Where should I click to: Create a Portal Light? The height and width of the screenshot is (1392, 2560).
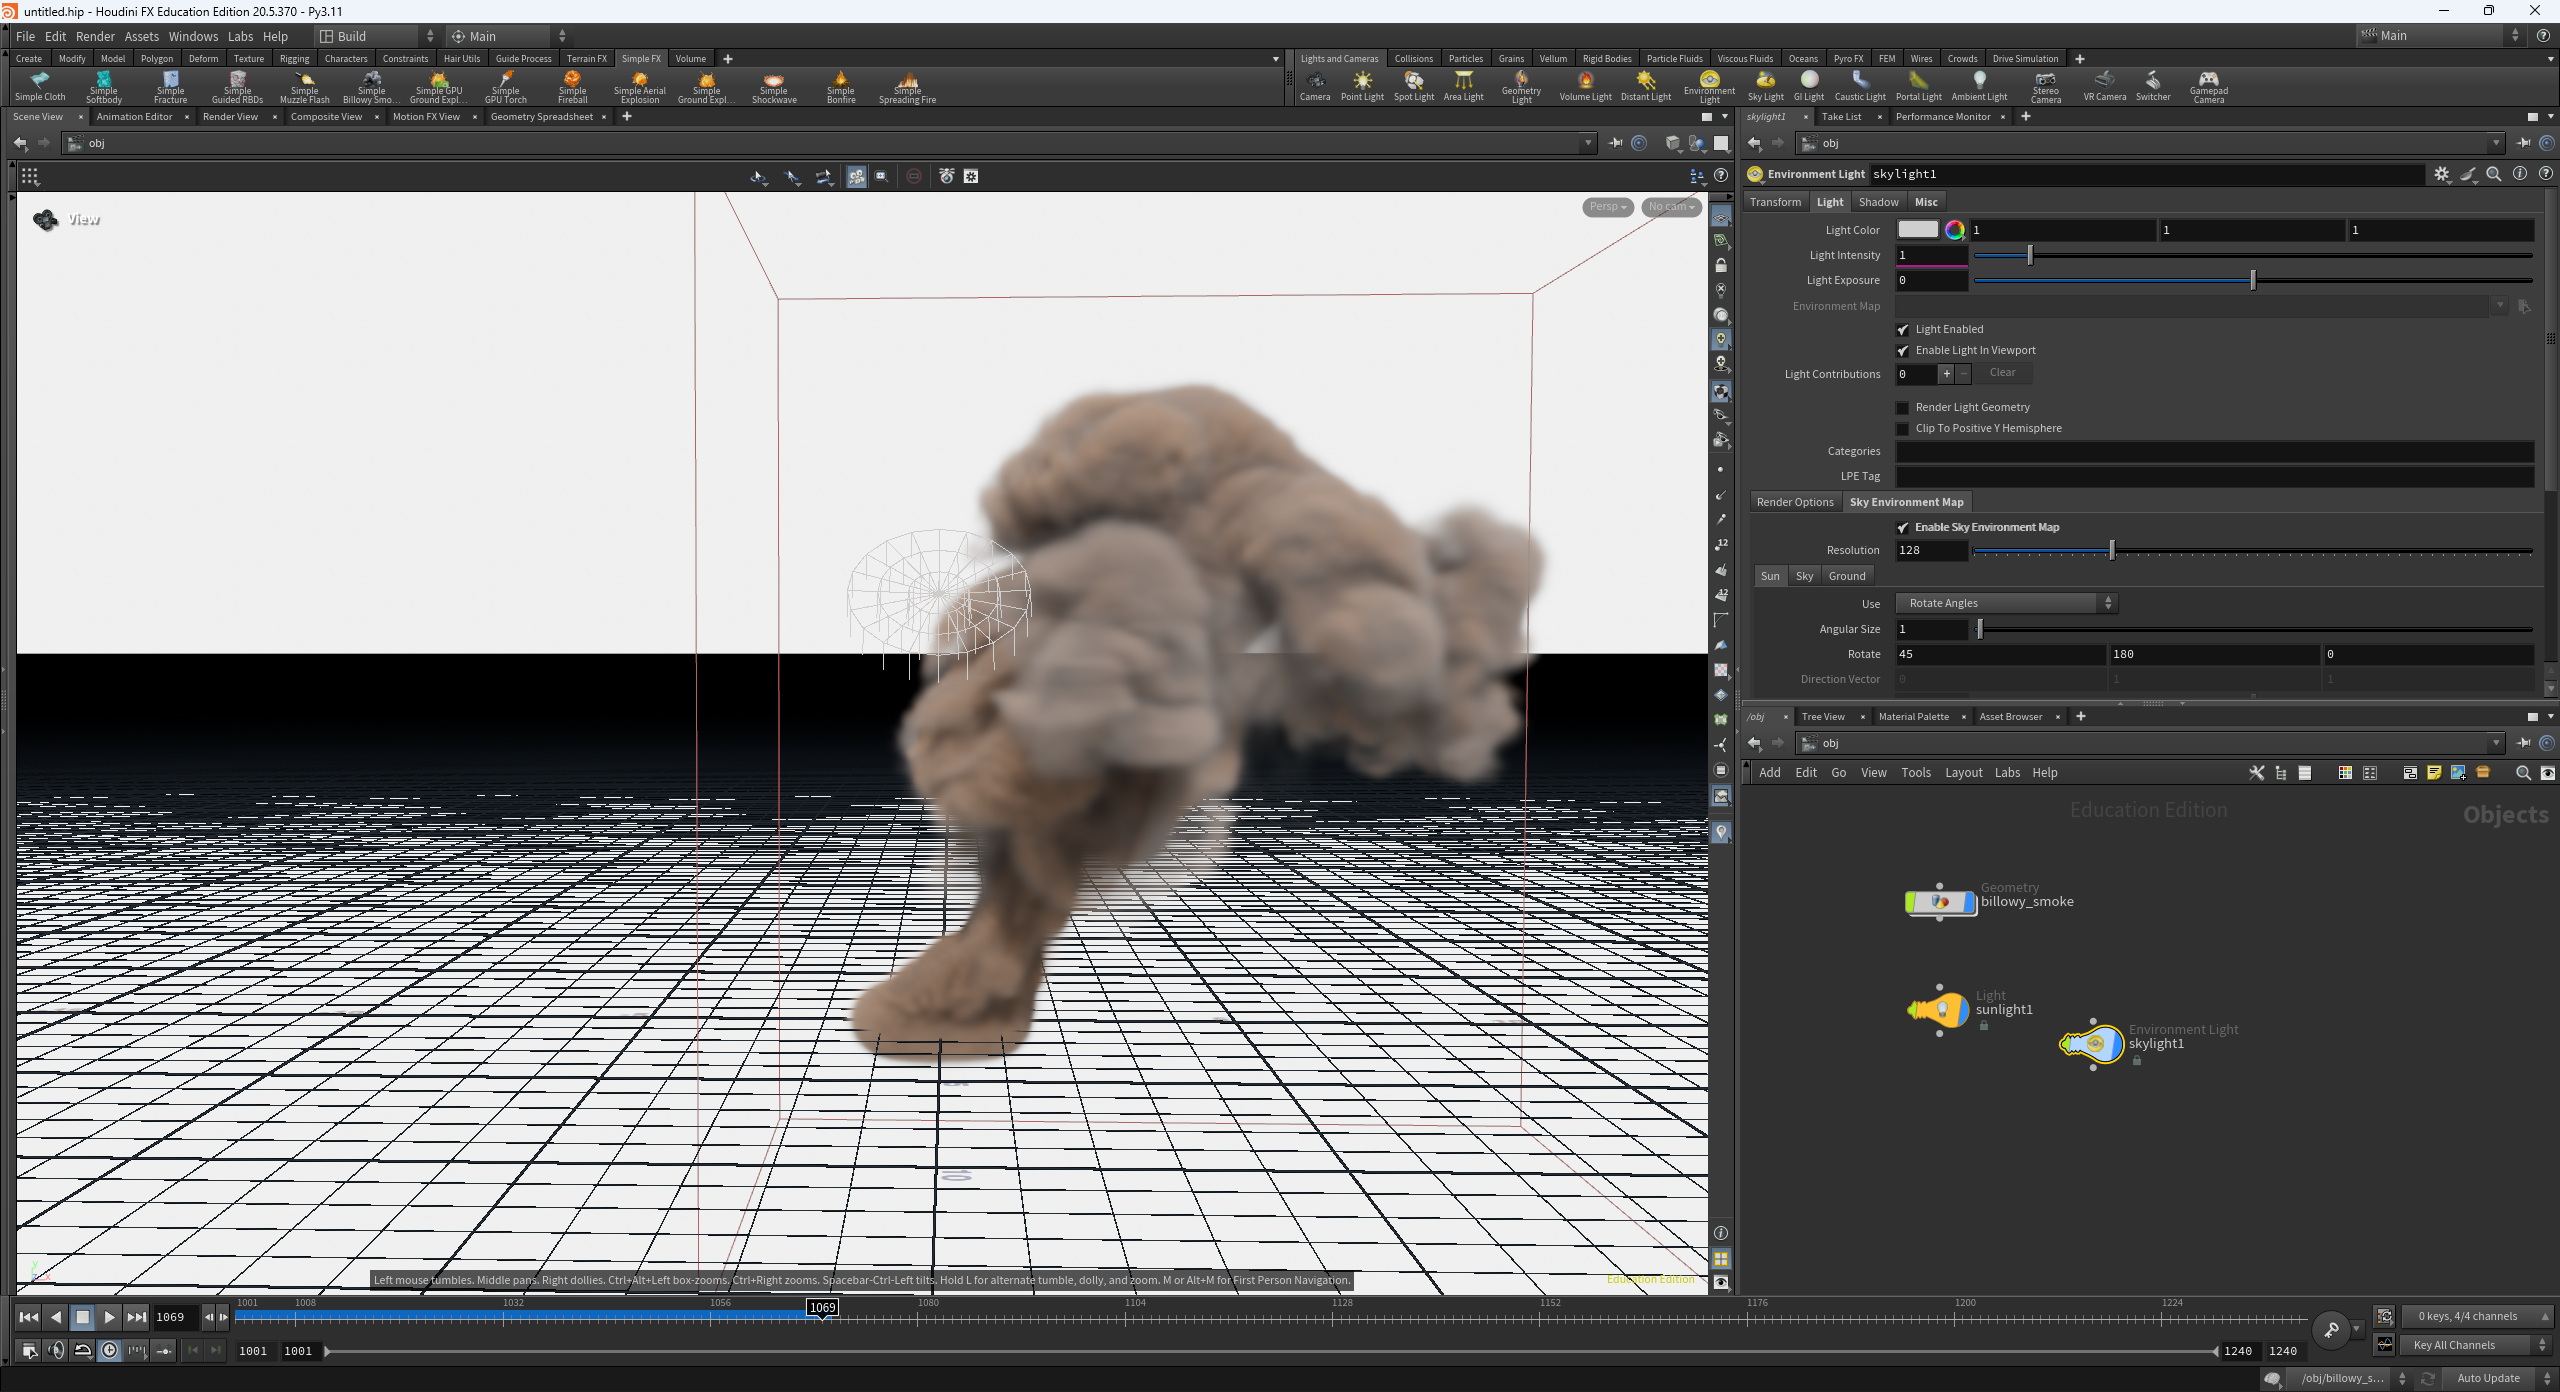click(1918, 87)
